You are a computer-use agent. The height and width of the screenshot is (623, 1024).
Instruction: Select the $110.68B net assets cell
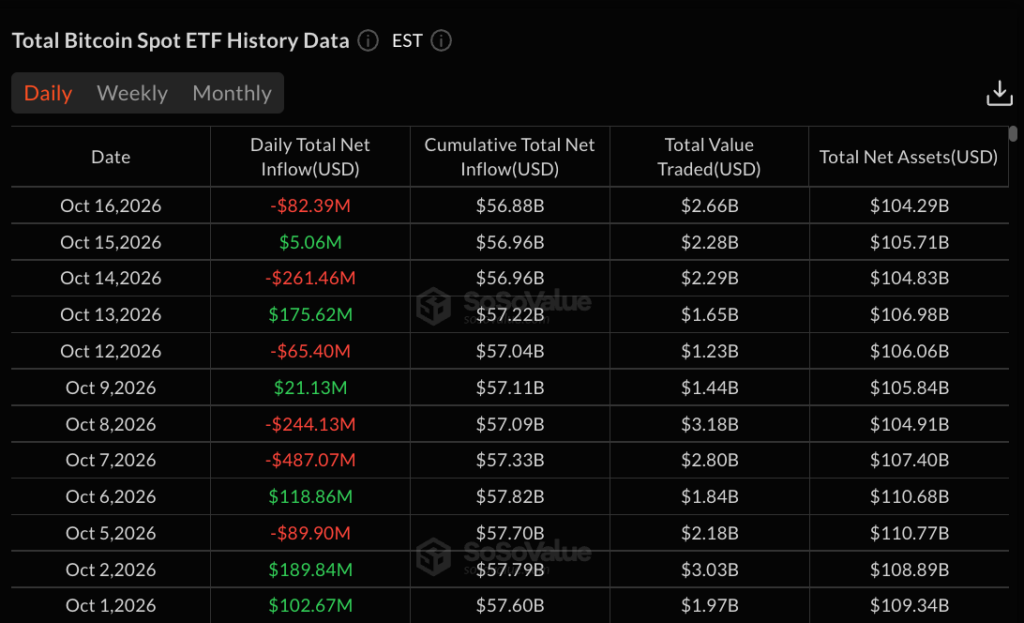[x=909, y=497]
